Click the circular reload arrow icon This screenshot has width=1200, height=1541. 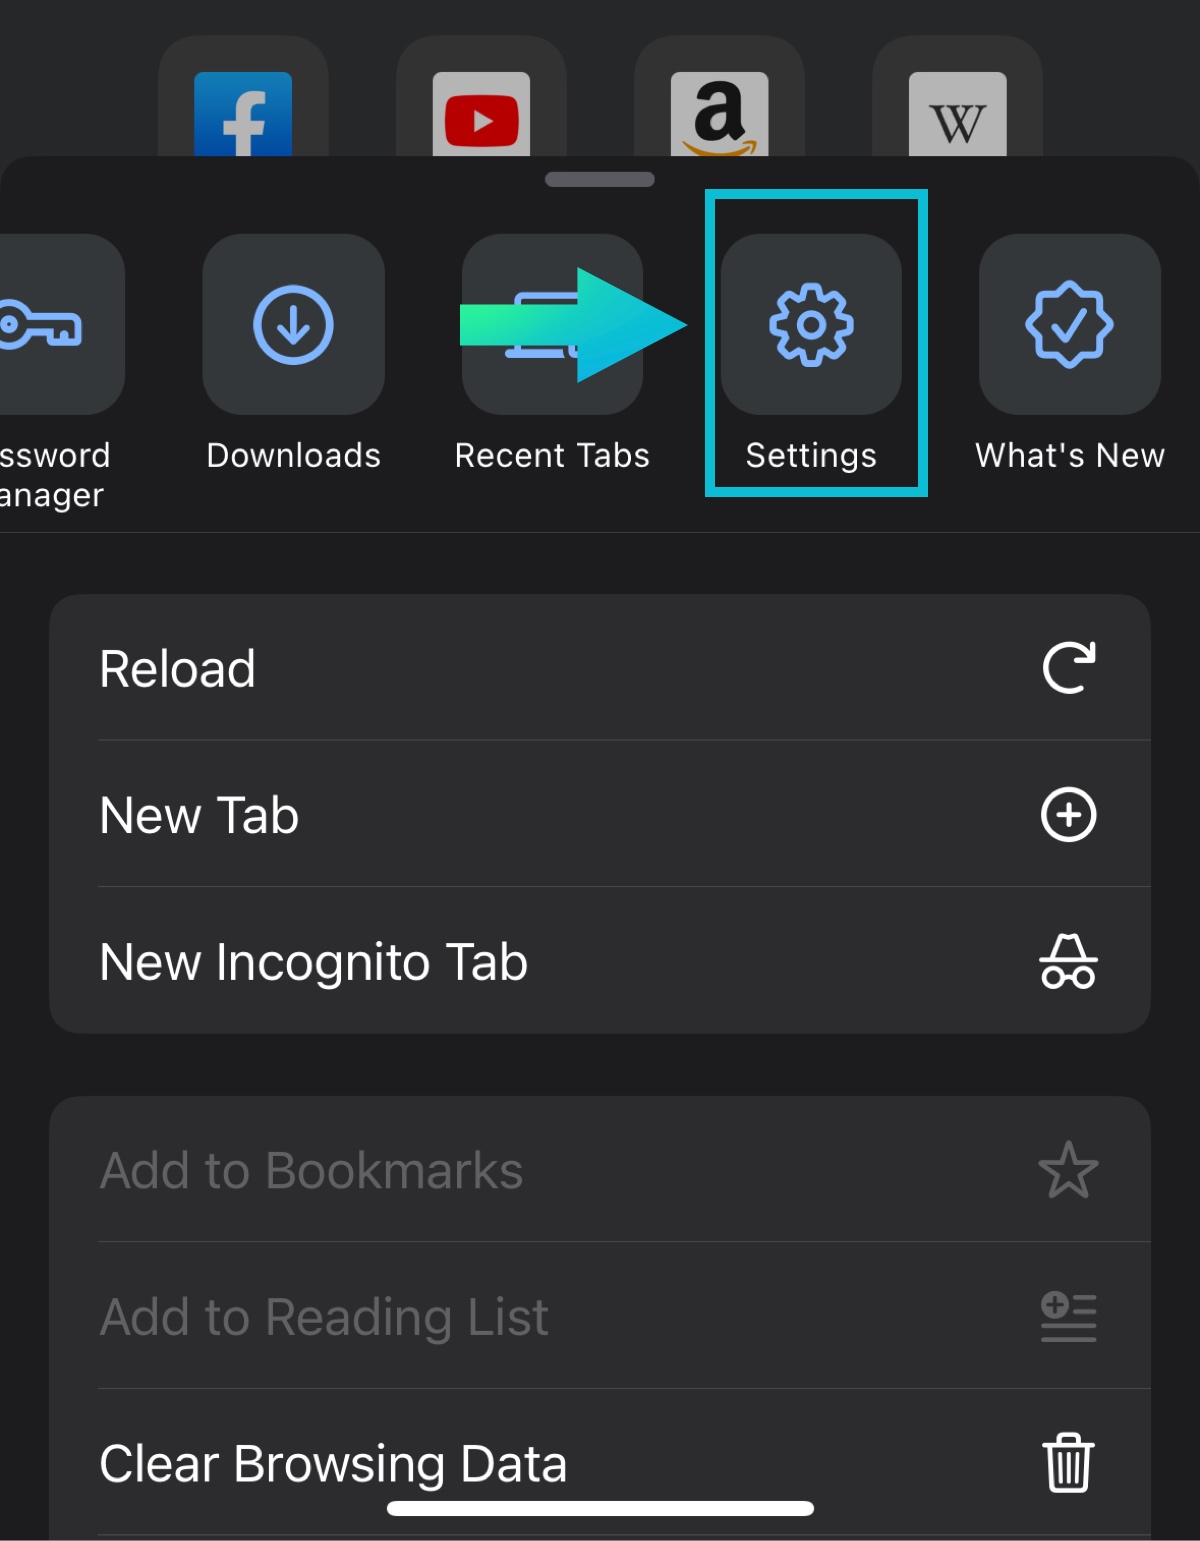[x=1068, y=668]
